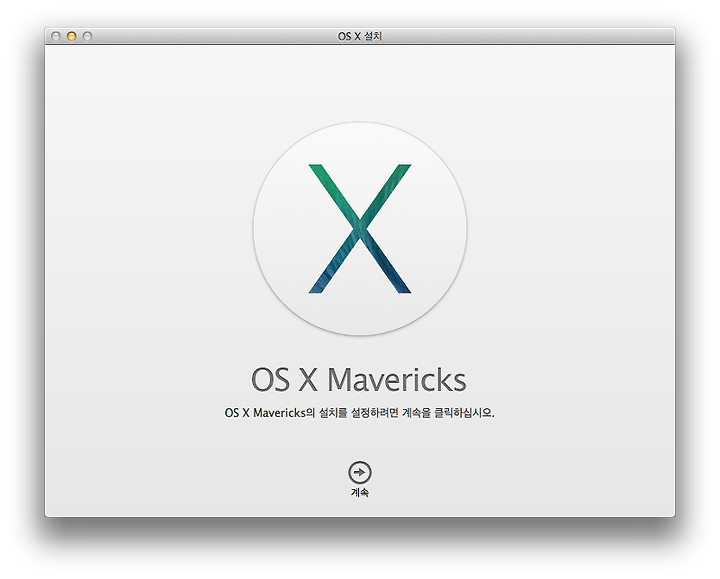Minimize the OS X installer window
This screenshot has height=579, width=720.
(x=72, y=36)
